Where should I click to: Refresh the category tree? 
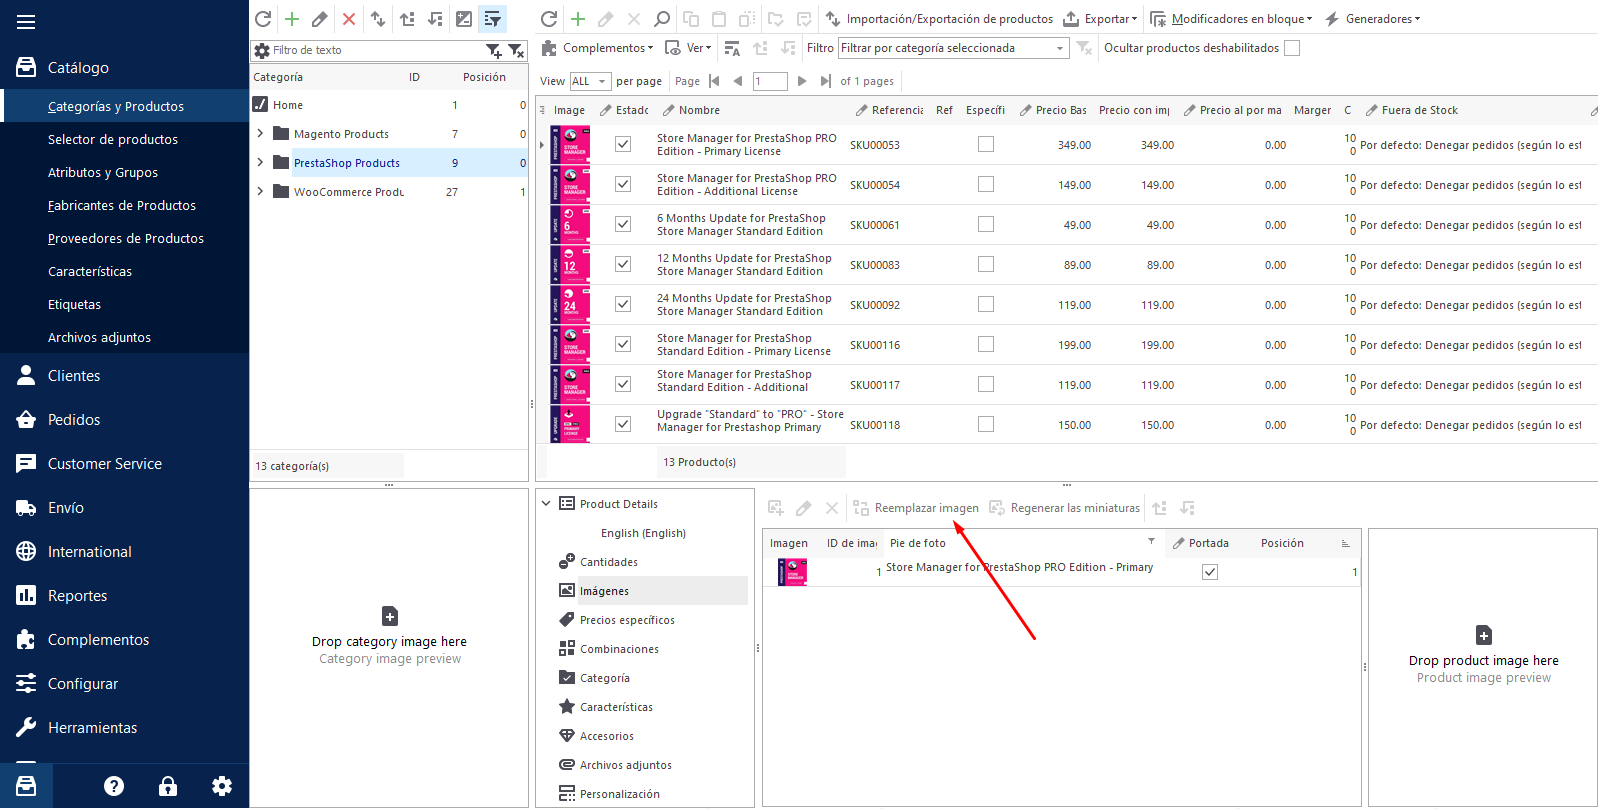click(263, 19)
